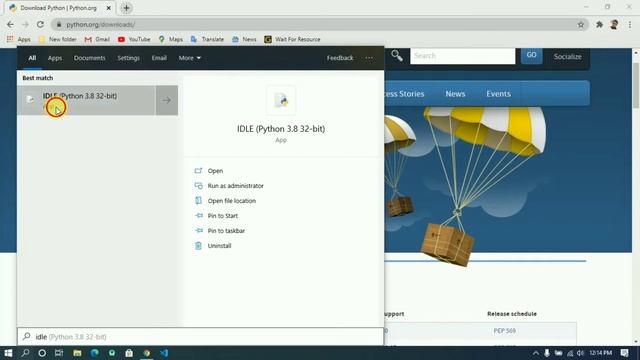Switch to Documents search filter
Viewport: 640px width, 360px height.
click(x=89, y=58)
